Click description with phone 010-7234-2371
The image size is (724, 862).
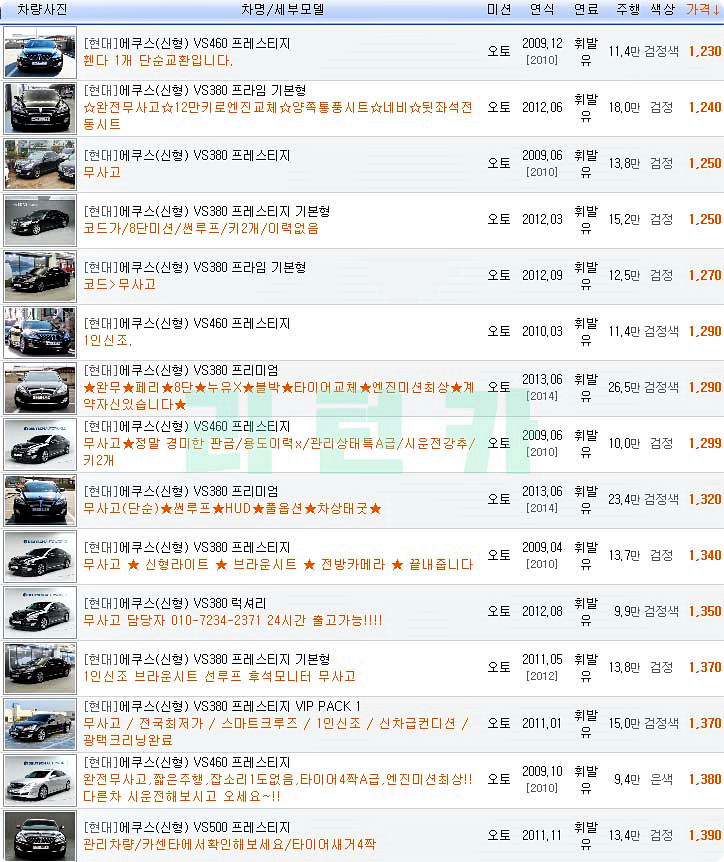pos(233,621)
